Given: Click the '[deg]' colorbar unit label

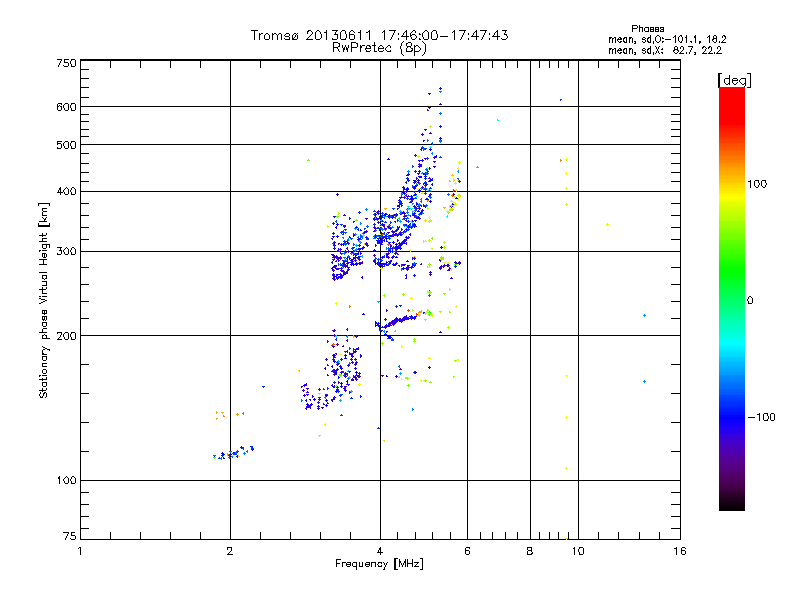Looking at the screenshot, I should (734, 80).
